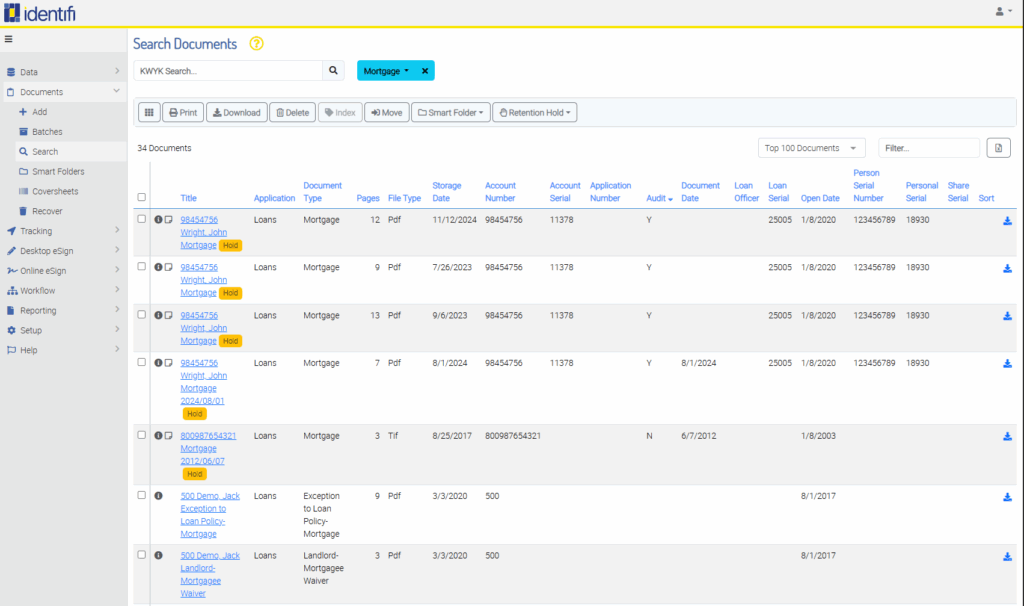This screenshot has width=1024, height=606.
Task: Select Add under Documents
Action: point(39,112)
